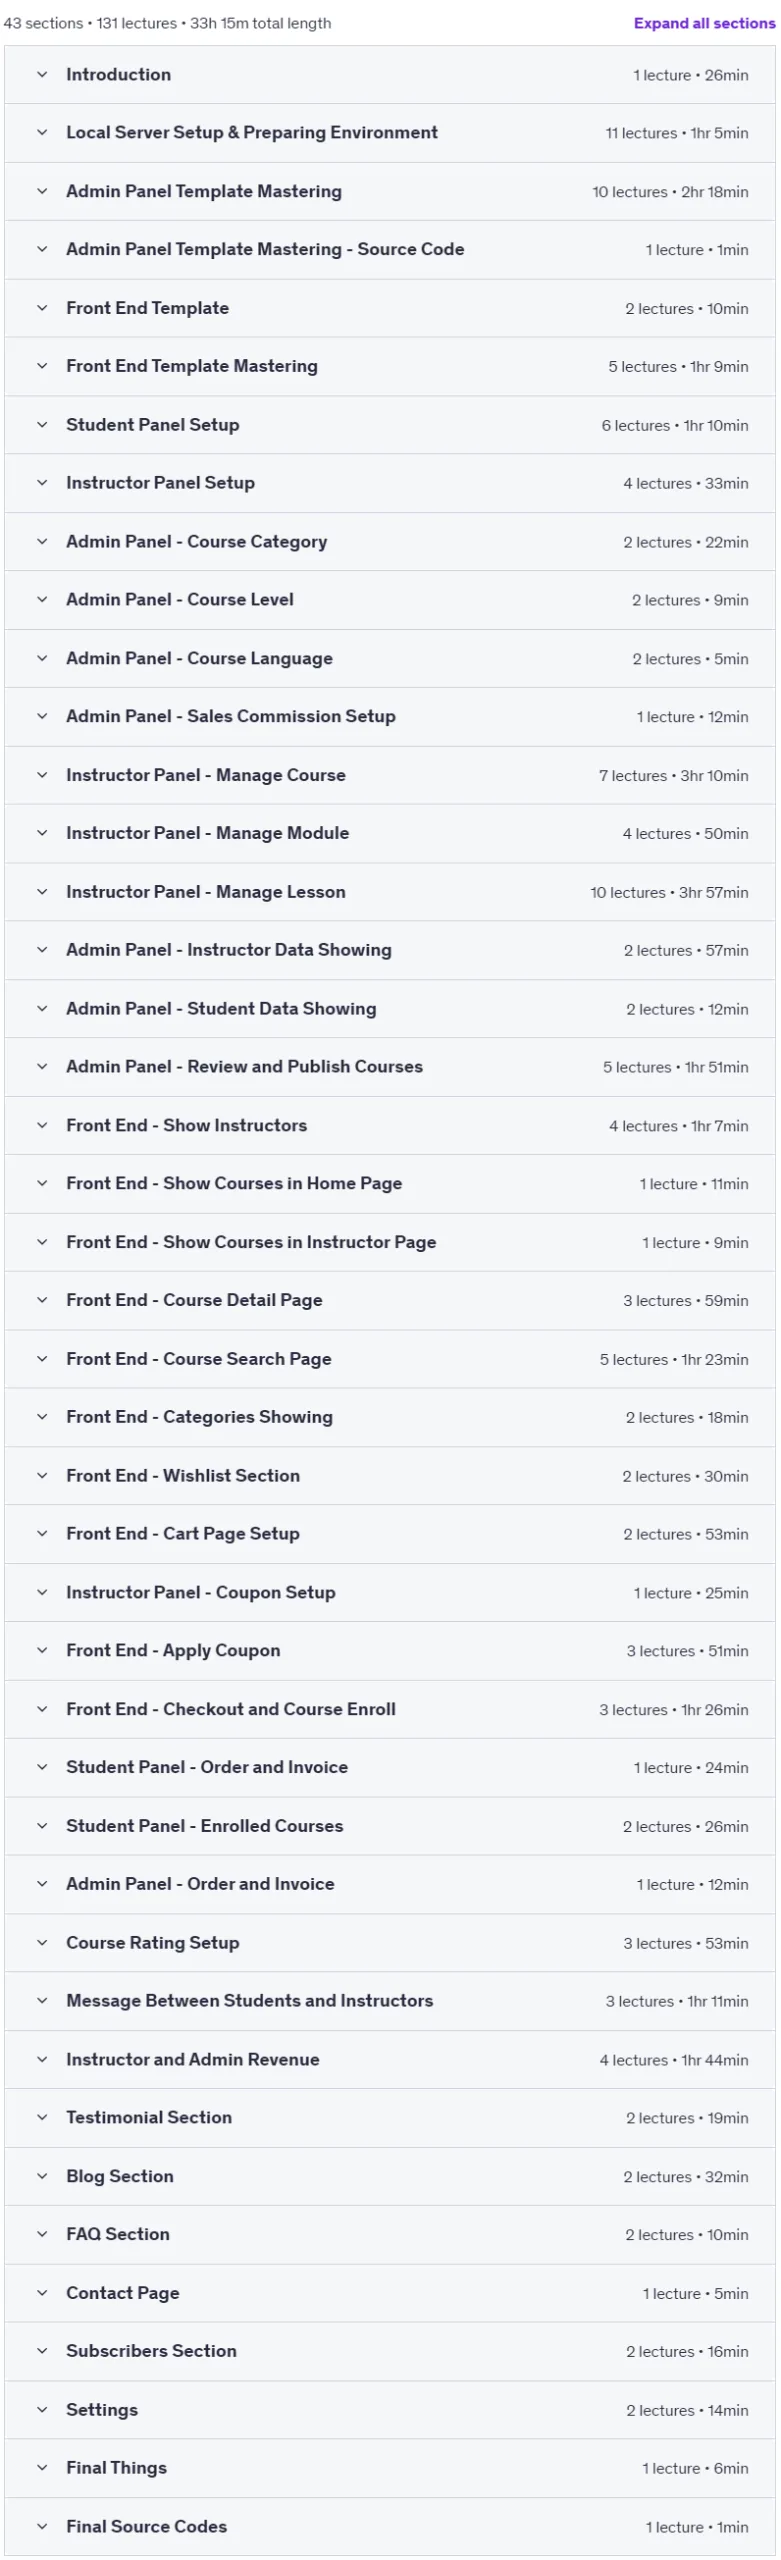Screen dimensions: 781x2560
Task: Click chevron icon of Instructor Panel - Manage Lesson
Action: coord(42,892)
